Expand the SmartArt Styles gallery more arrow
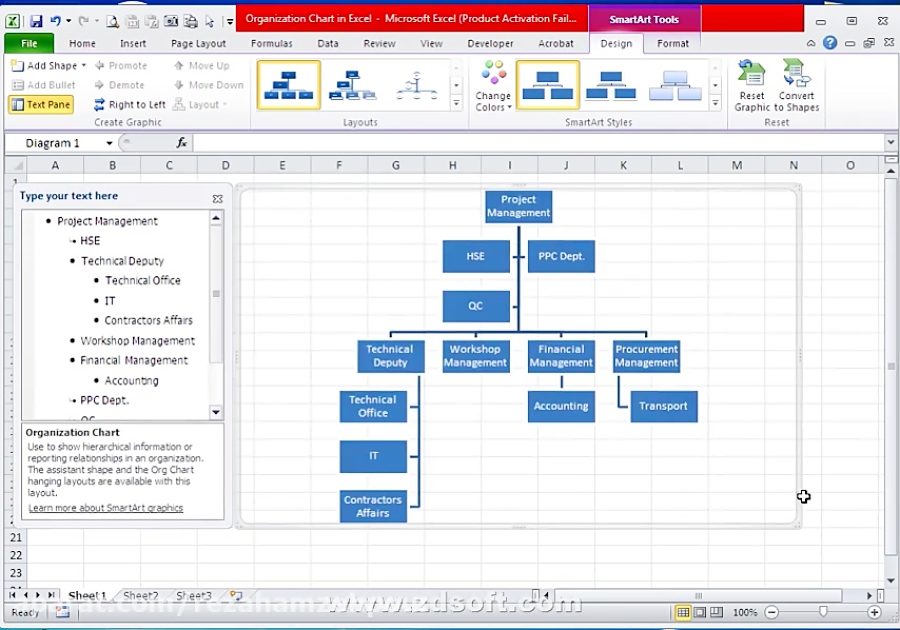 [715, 103]
